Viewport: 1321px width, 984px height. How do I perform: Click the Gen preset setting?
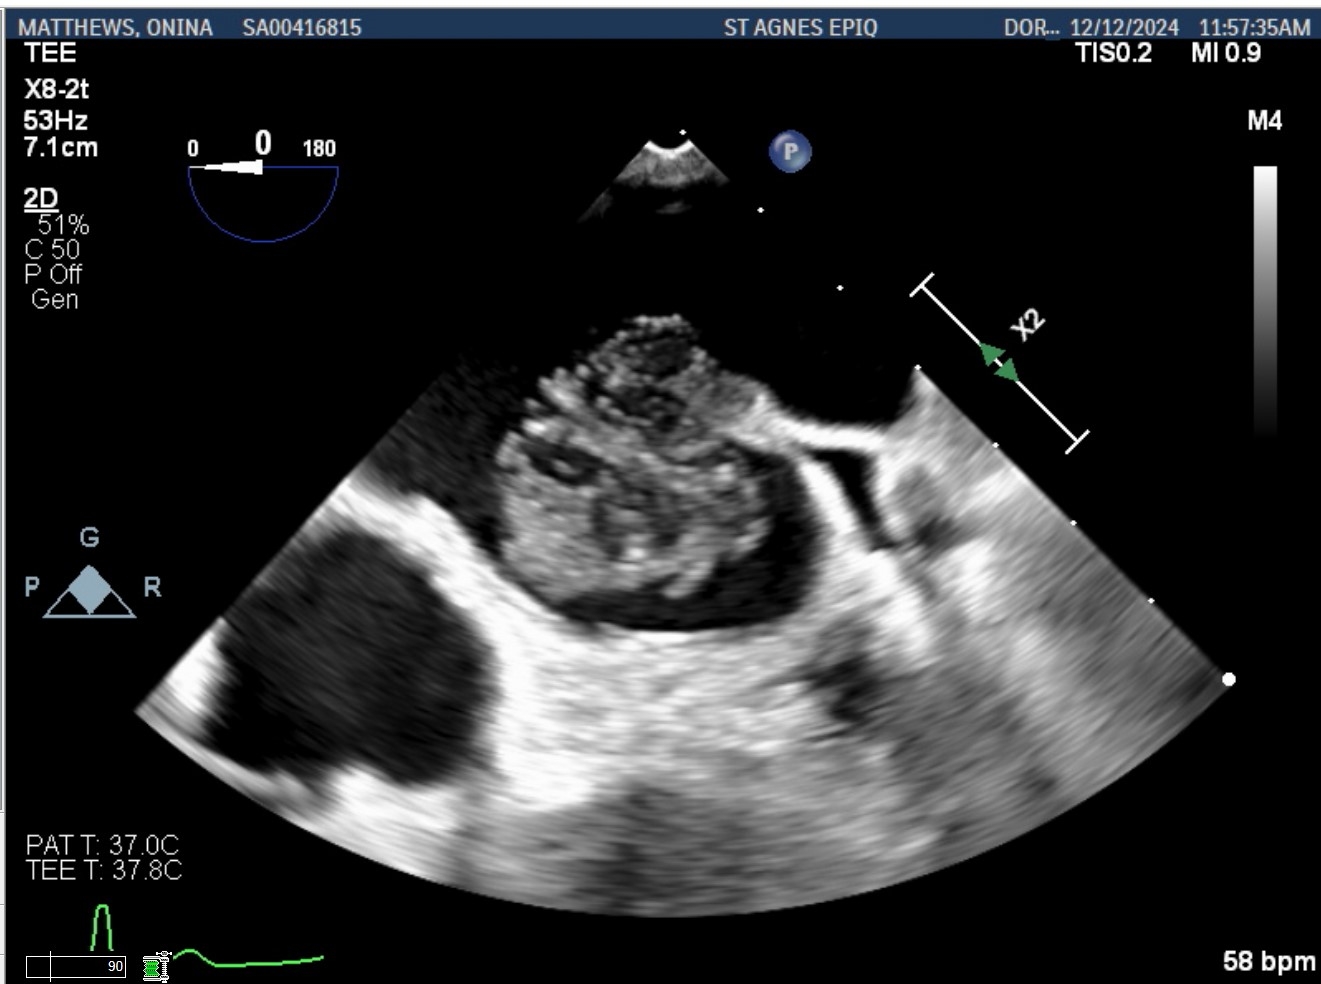(54, 299)
